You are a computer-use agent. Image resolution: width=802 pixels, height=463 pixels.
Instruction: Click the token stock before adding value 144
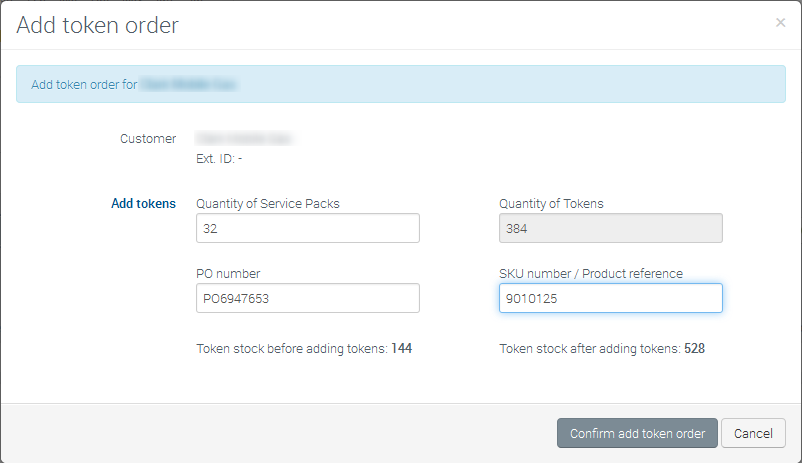coord(402,349)
